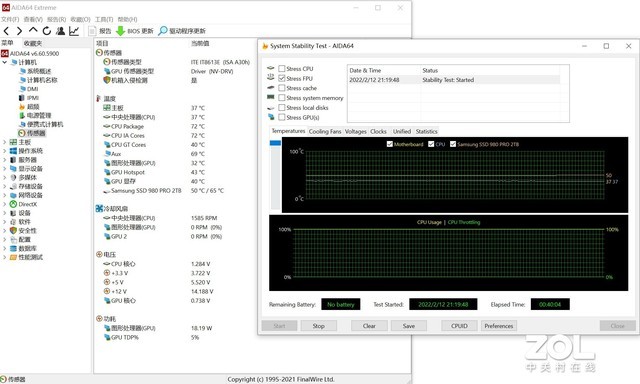Click the refresh icon in toolbar
The image size is (640, 384).
[47, 31]
